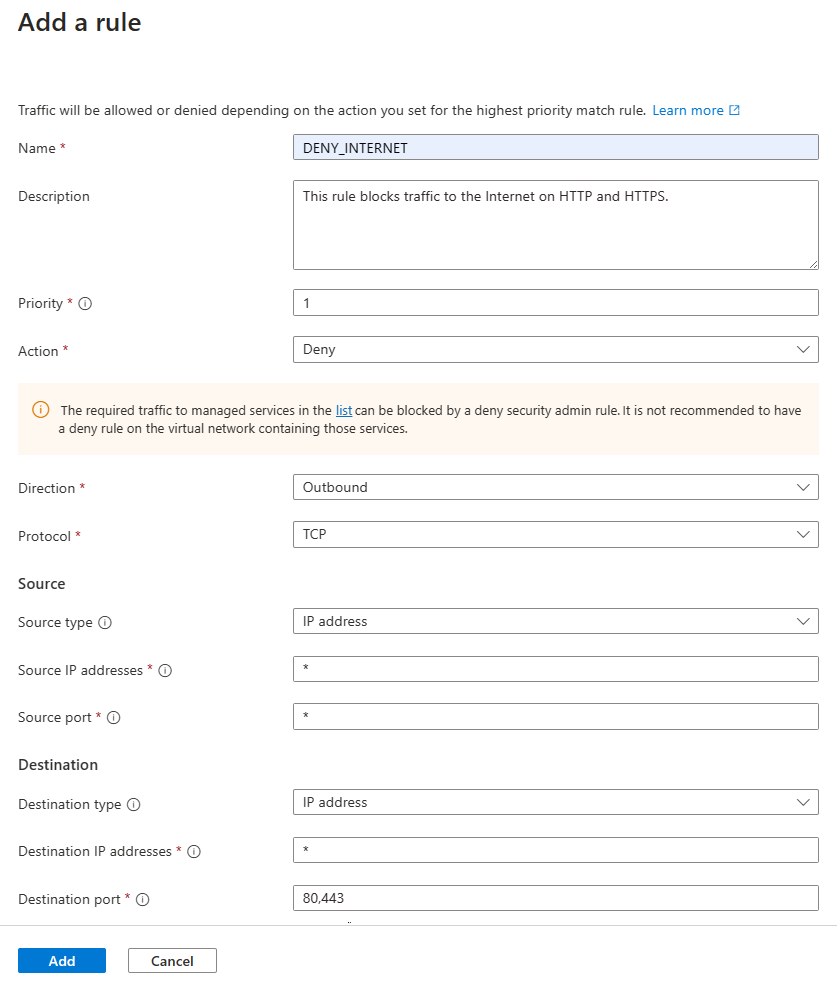The height and width of the screenshot is (982, 837).
Task: Click the Destination port field showing 80,443
Action: pyautogui.click(x=556, y=897)
